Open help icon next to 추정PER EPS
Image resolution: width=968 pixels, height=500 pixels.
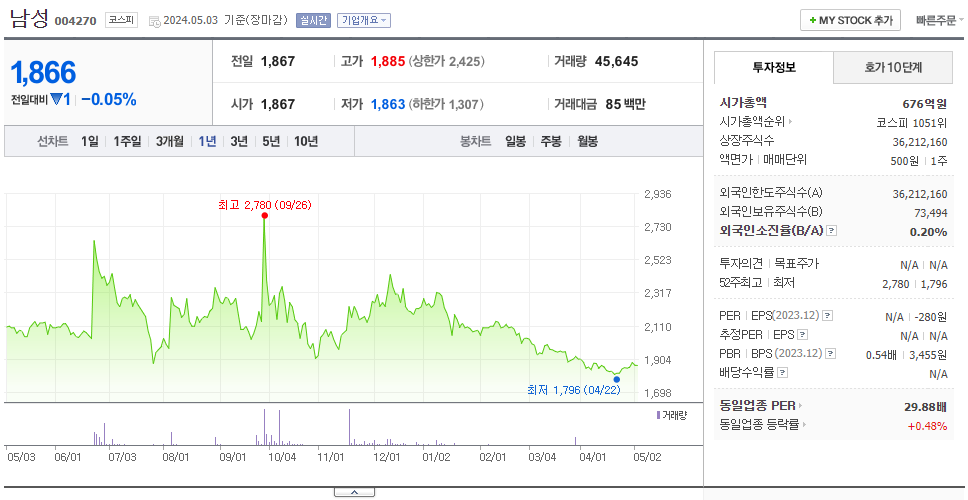[803, 335]
